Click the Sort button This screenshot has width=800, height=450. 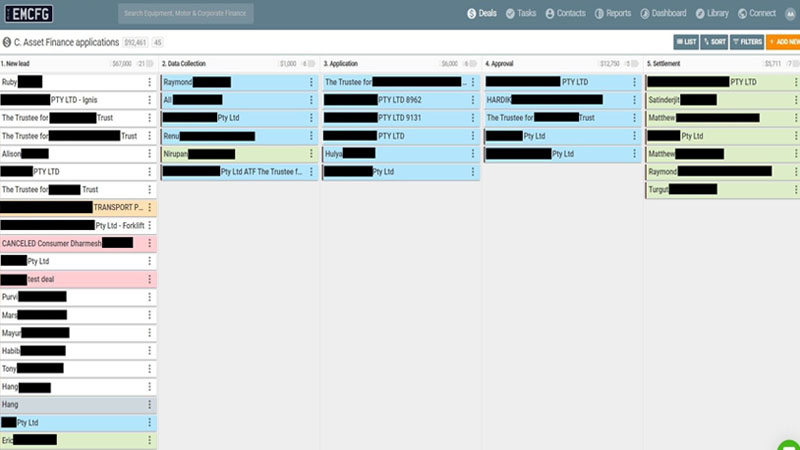pyautogui.click(x=714, y=42)
